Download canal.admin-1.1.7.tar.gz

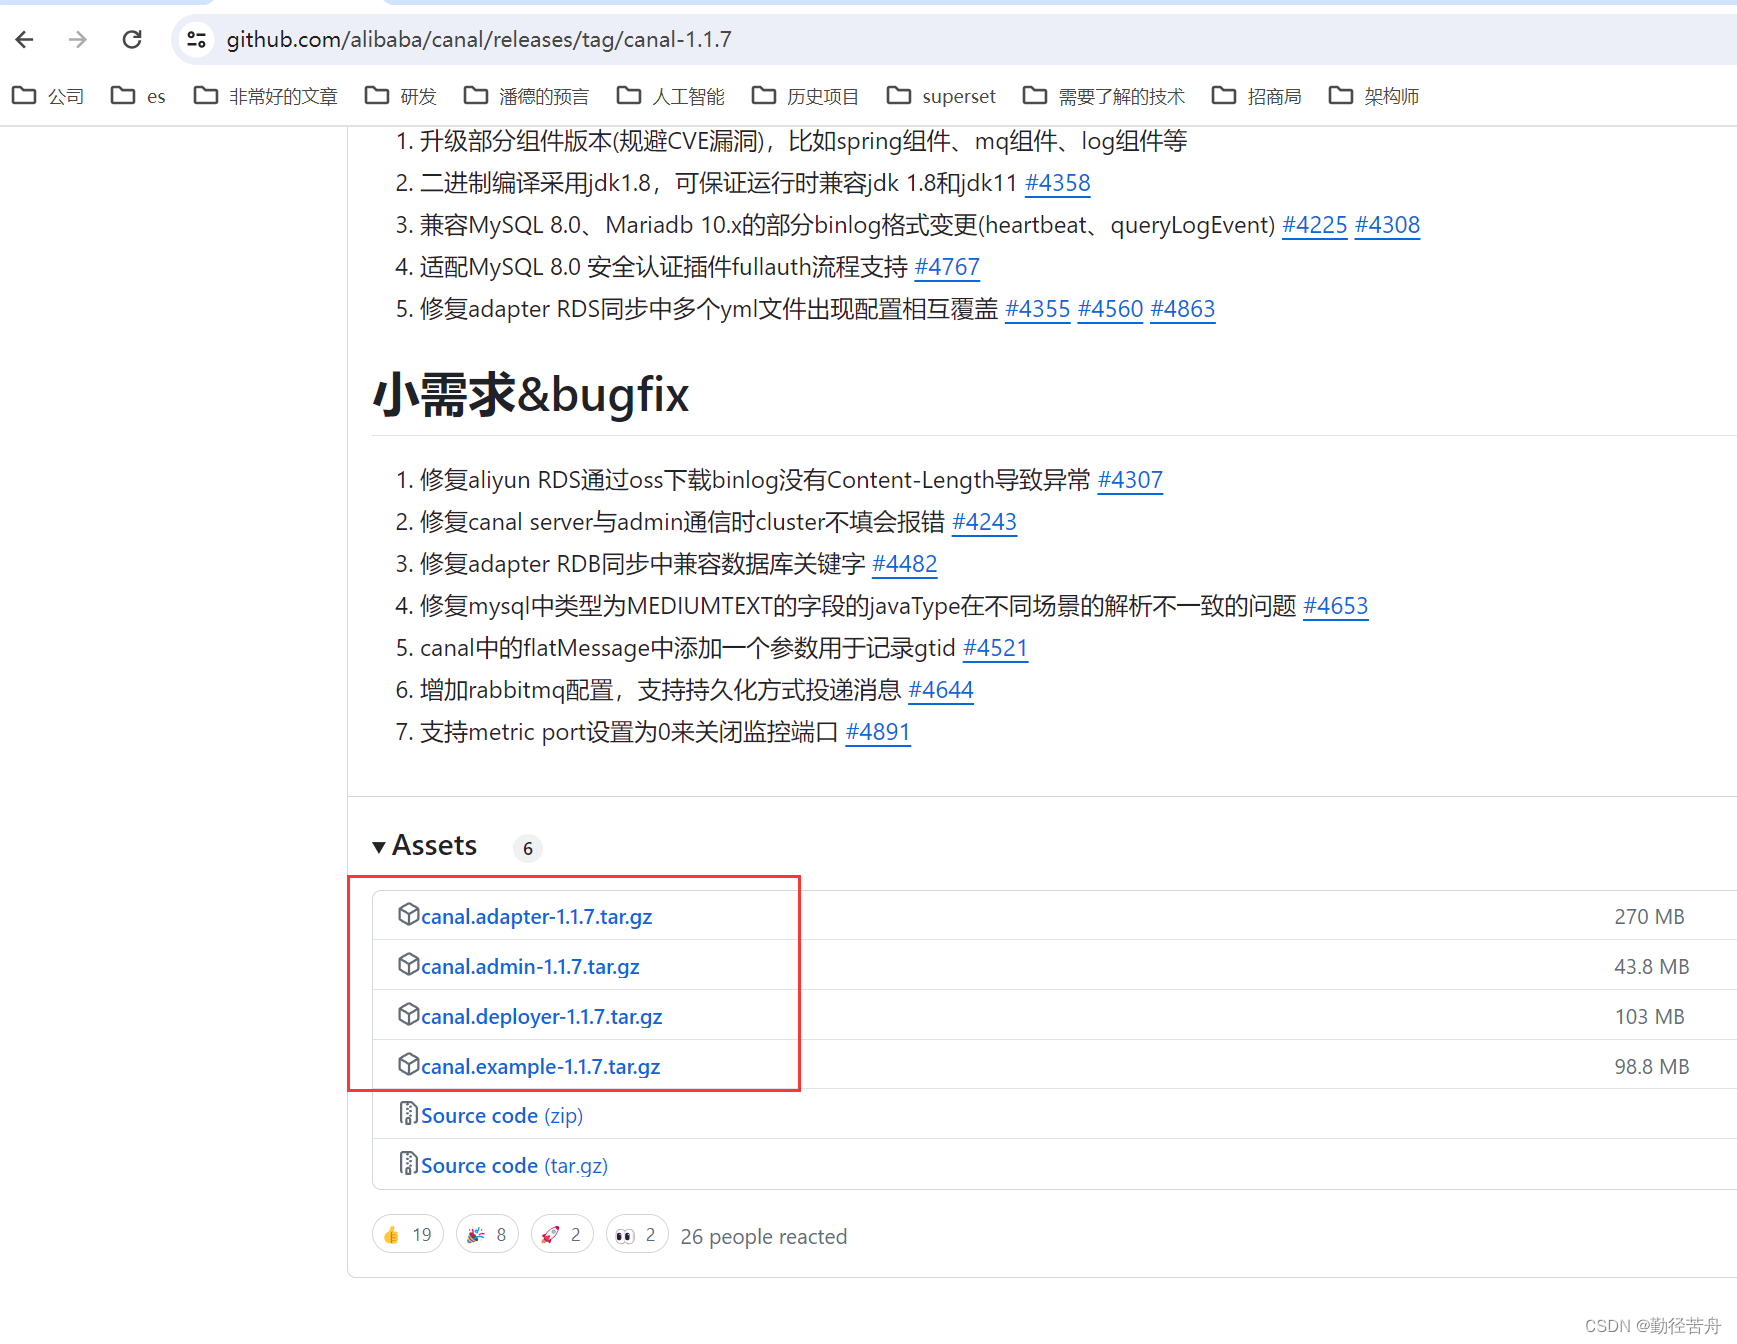point(530,966)
